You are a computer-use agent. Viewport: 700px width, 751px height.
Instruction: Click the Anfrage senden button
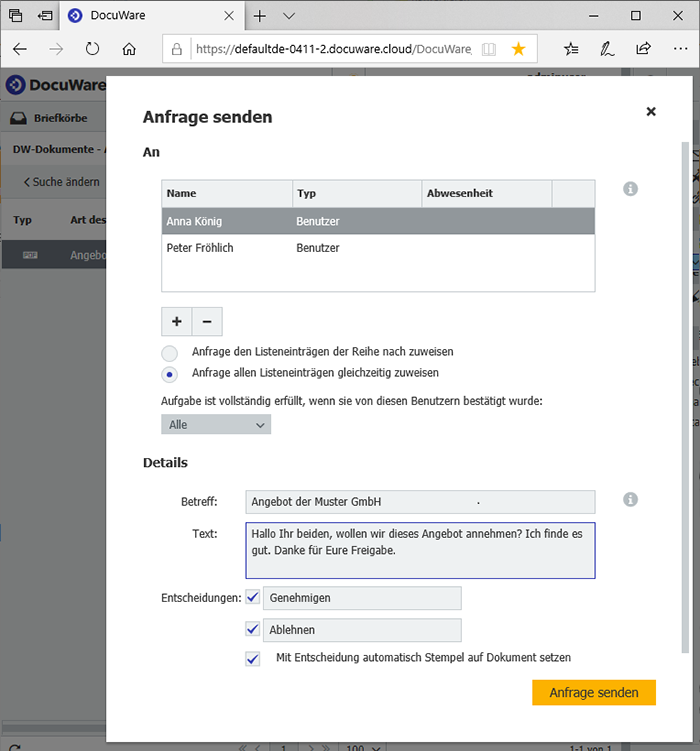[594, 693]
